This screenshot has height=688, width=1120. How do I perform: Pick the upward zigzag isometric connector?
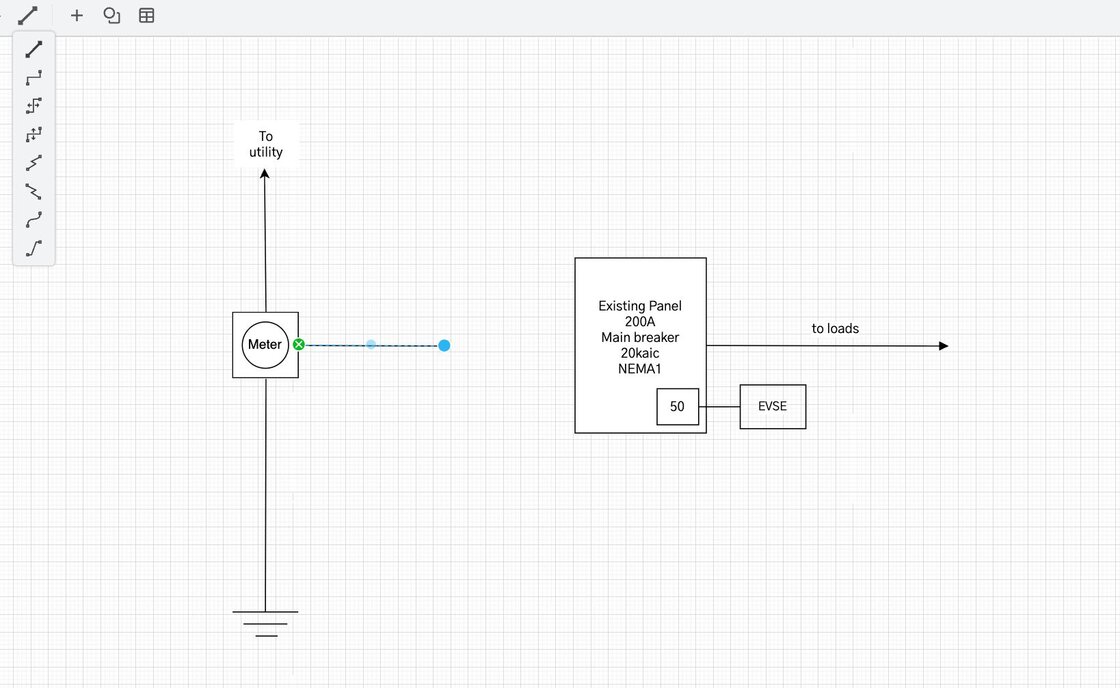(34, 163)
